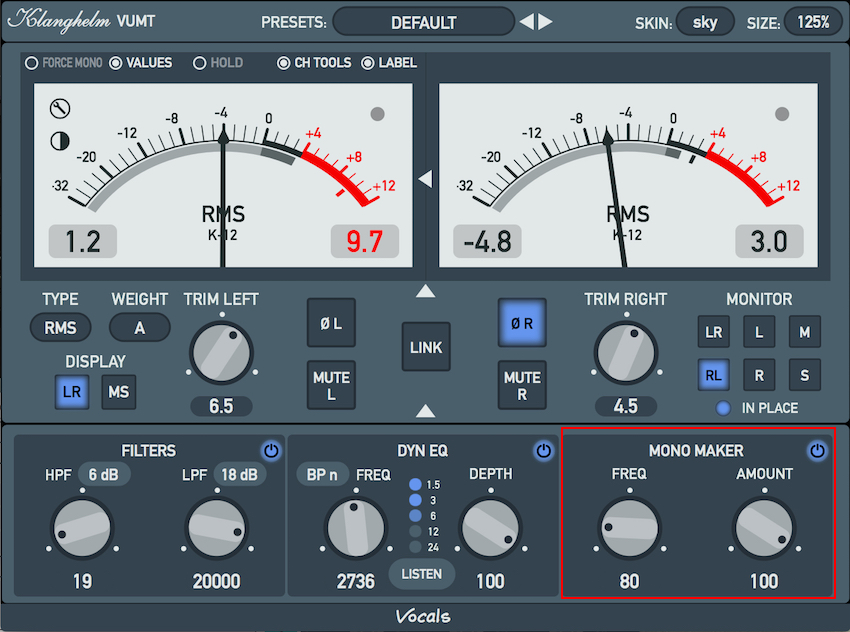Click the left meter peak readout 9.7

[x=365, y=241]
